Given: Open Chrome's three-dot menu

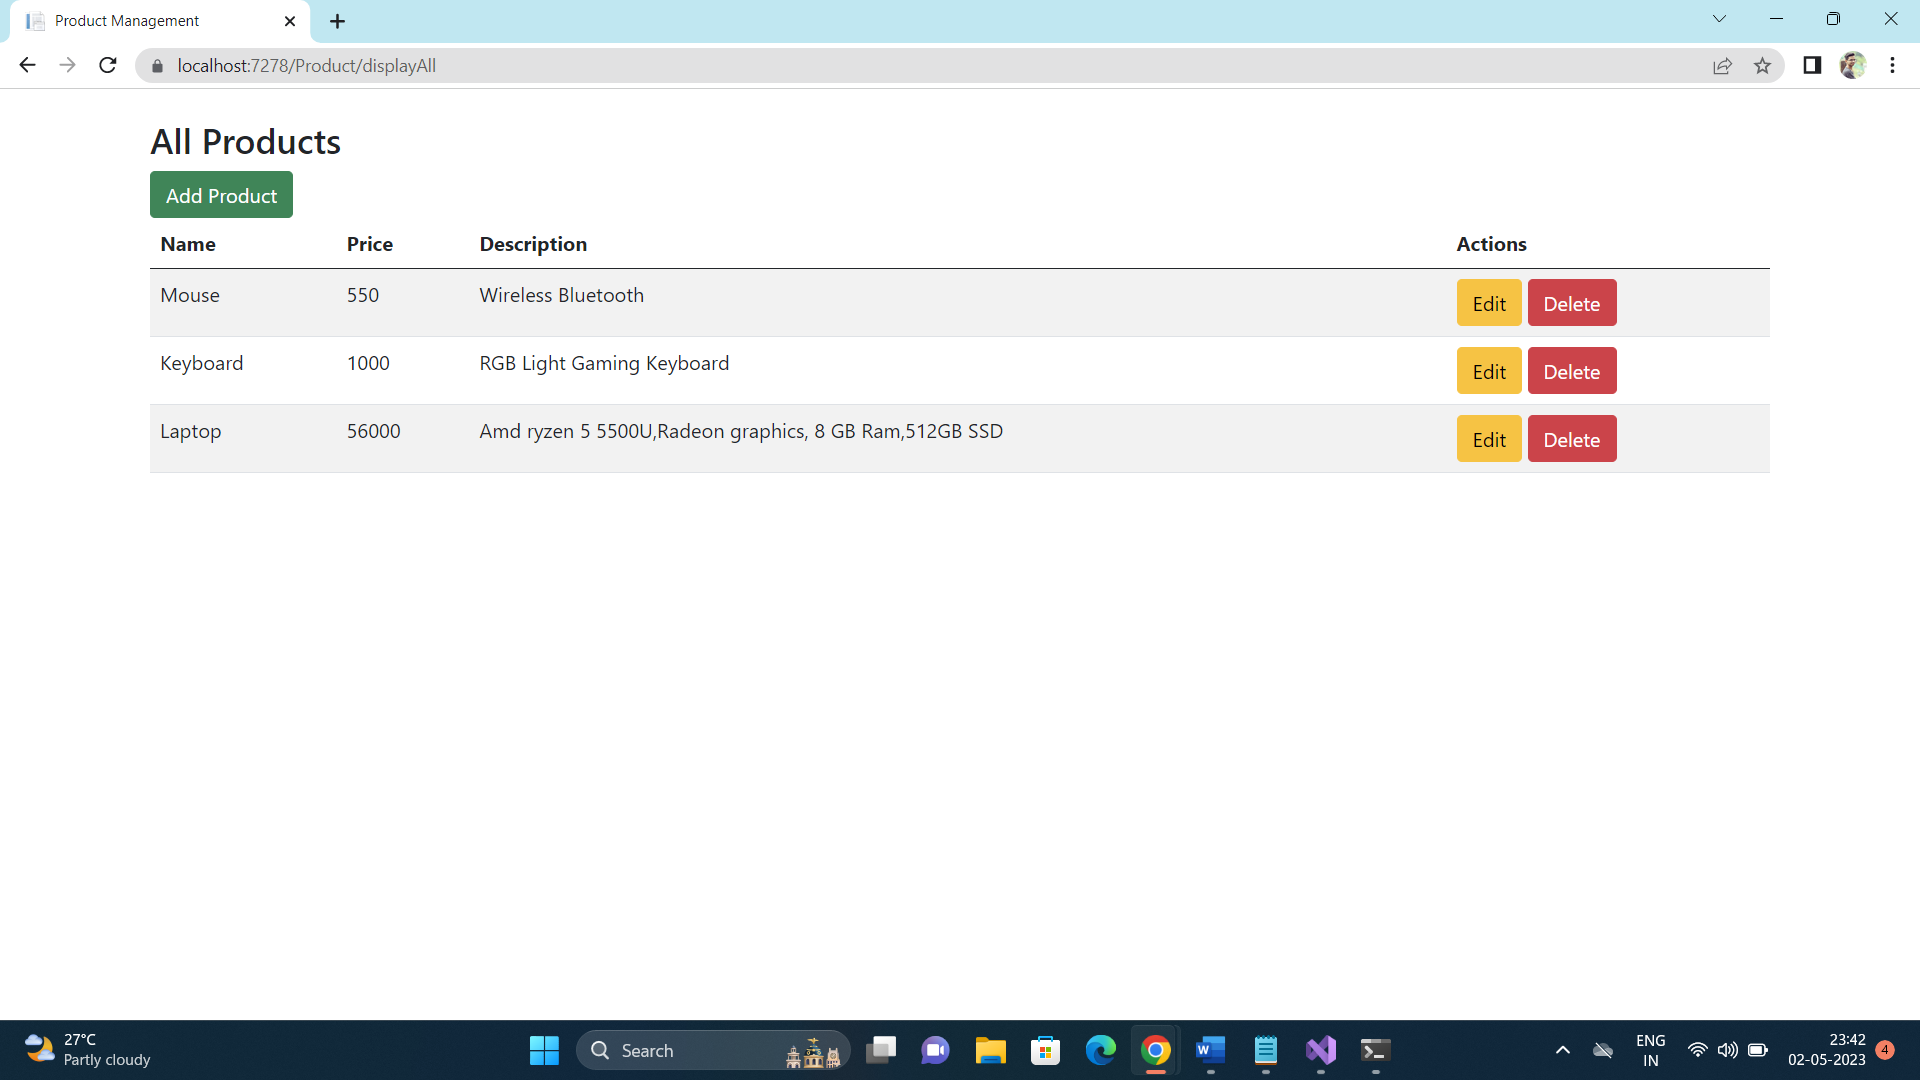Looking at the screenshot, I should coord(1892,65).
